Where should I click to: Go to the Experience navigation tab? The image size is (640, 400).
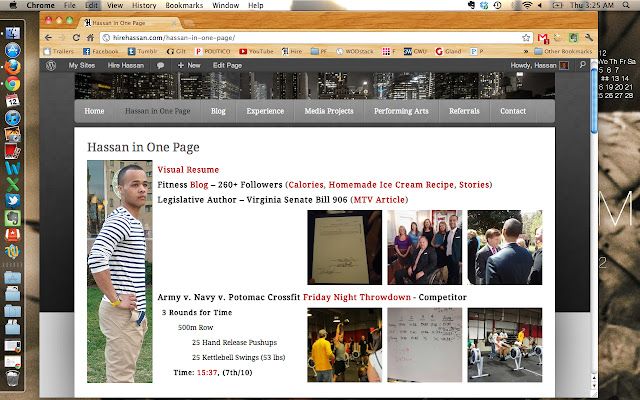click(265, 111)
